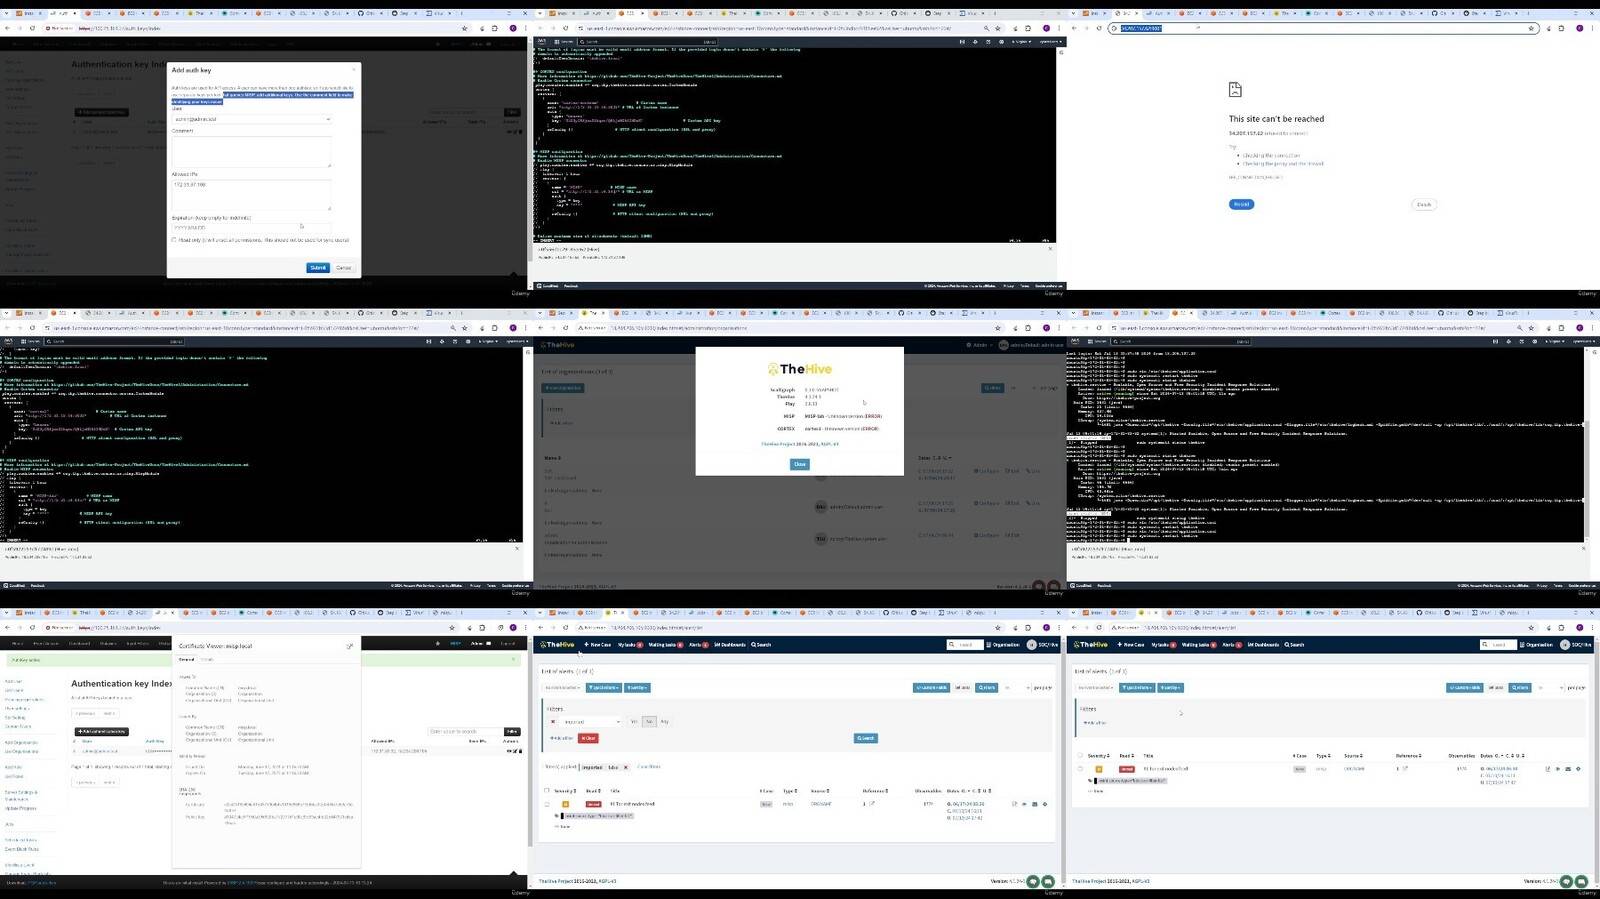Tick the alert row checkbox in the imported-filter list
The width and height of the screenshot is (1600, 899).
(x=546, y=804)
